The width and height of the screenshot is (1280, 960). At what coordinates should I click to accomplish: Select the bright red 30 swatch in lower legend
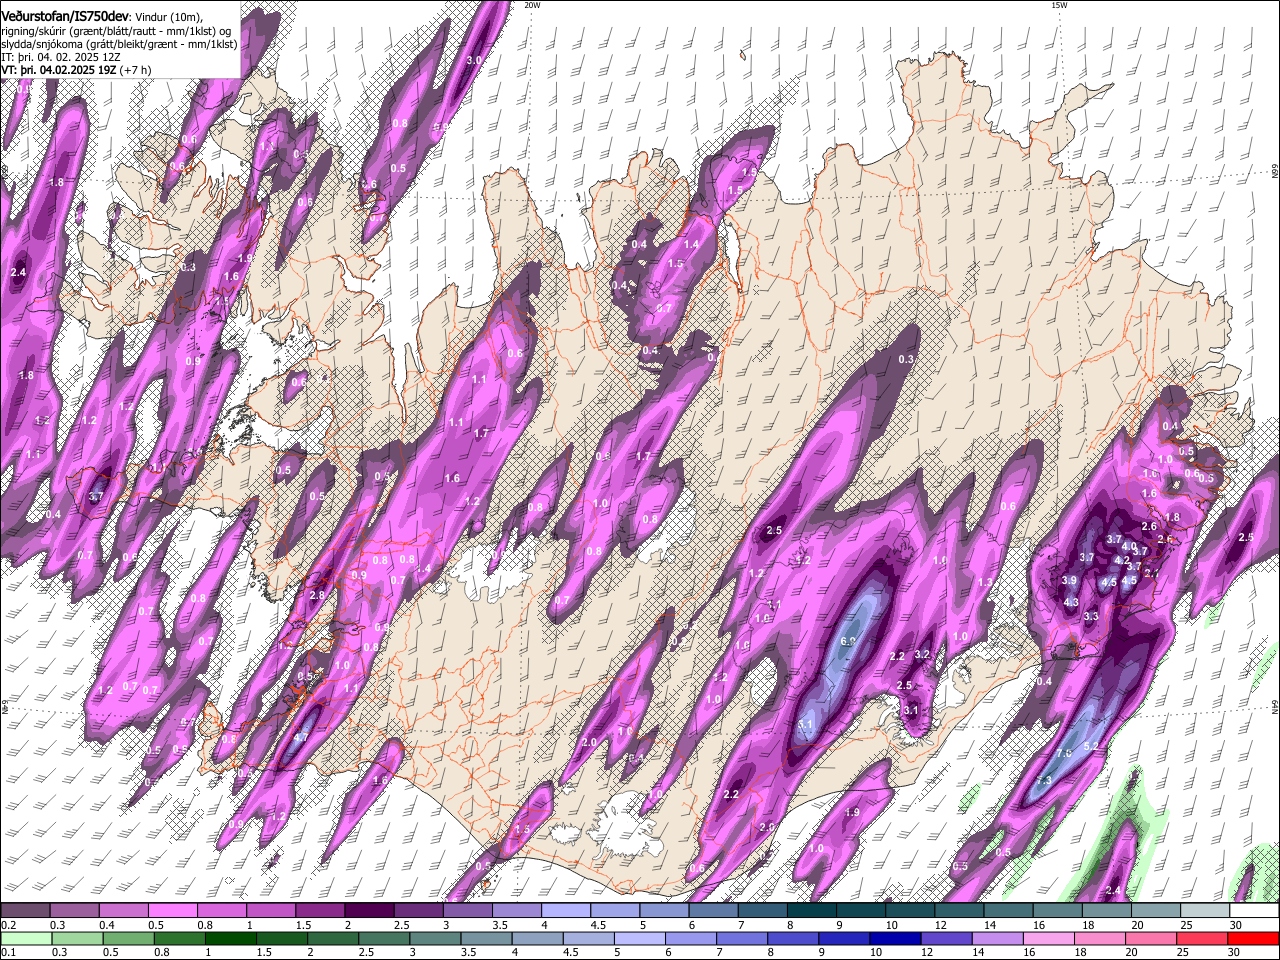point(1254,938)
